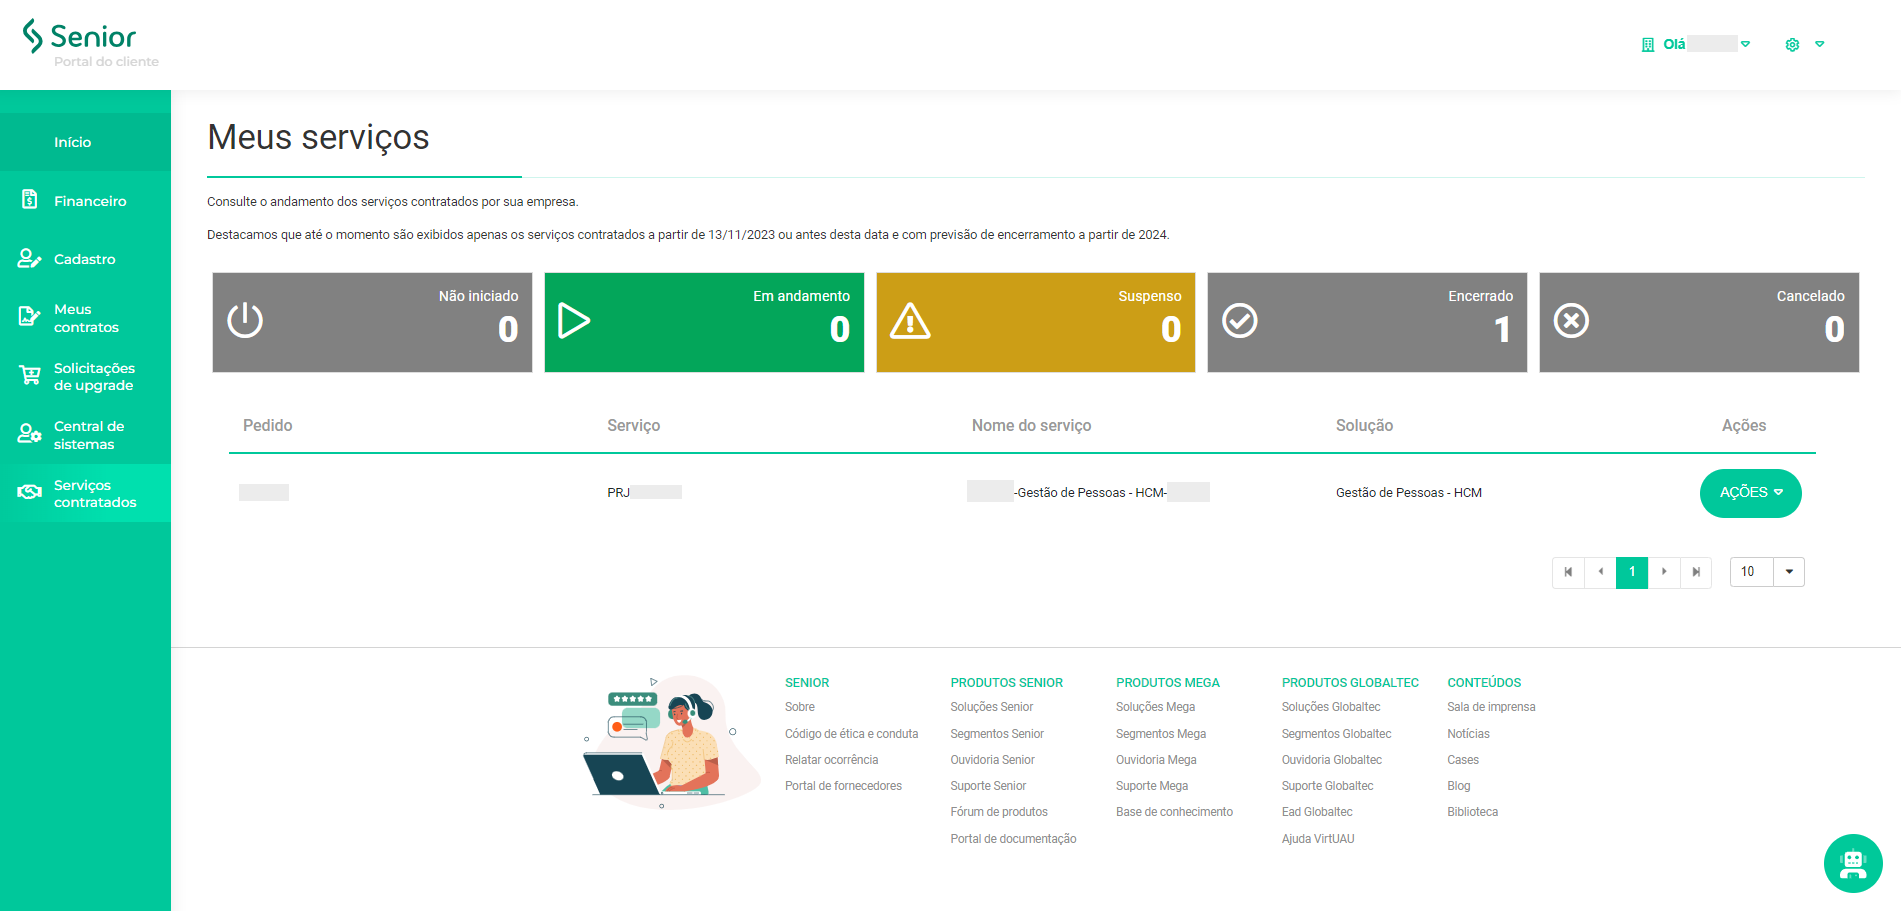This screenshot has width=1901, height=911.
Task: Click the X circle icon on Cancelado card
Action: click(x=1571, y=321)
